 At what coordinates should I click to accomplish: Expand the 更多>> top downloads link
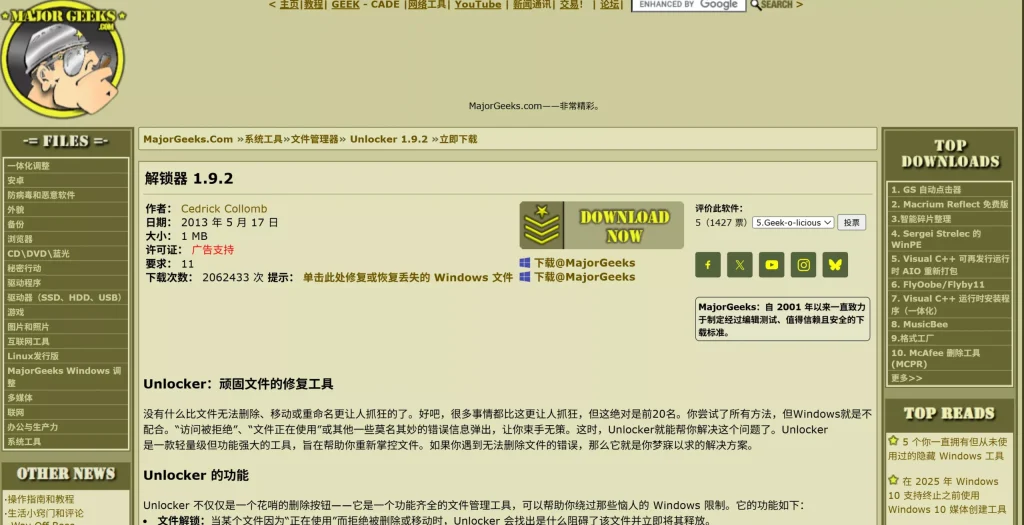pos(906,378)
